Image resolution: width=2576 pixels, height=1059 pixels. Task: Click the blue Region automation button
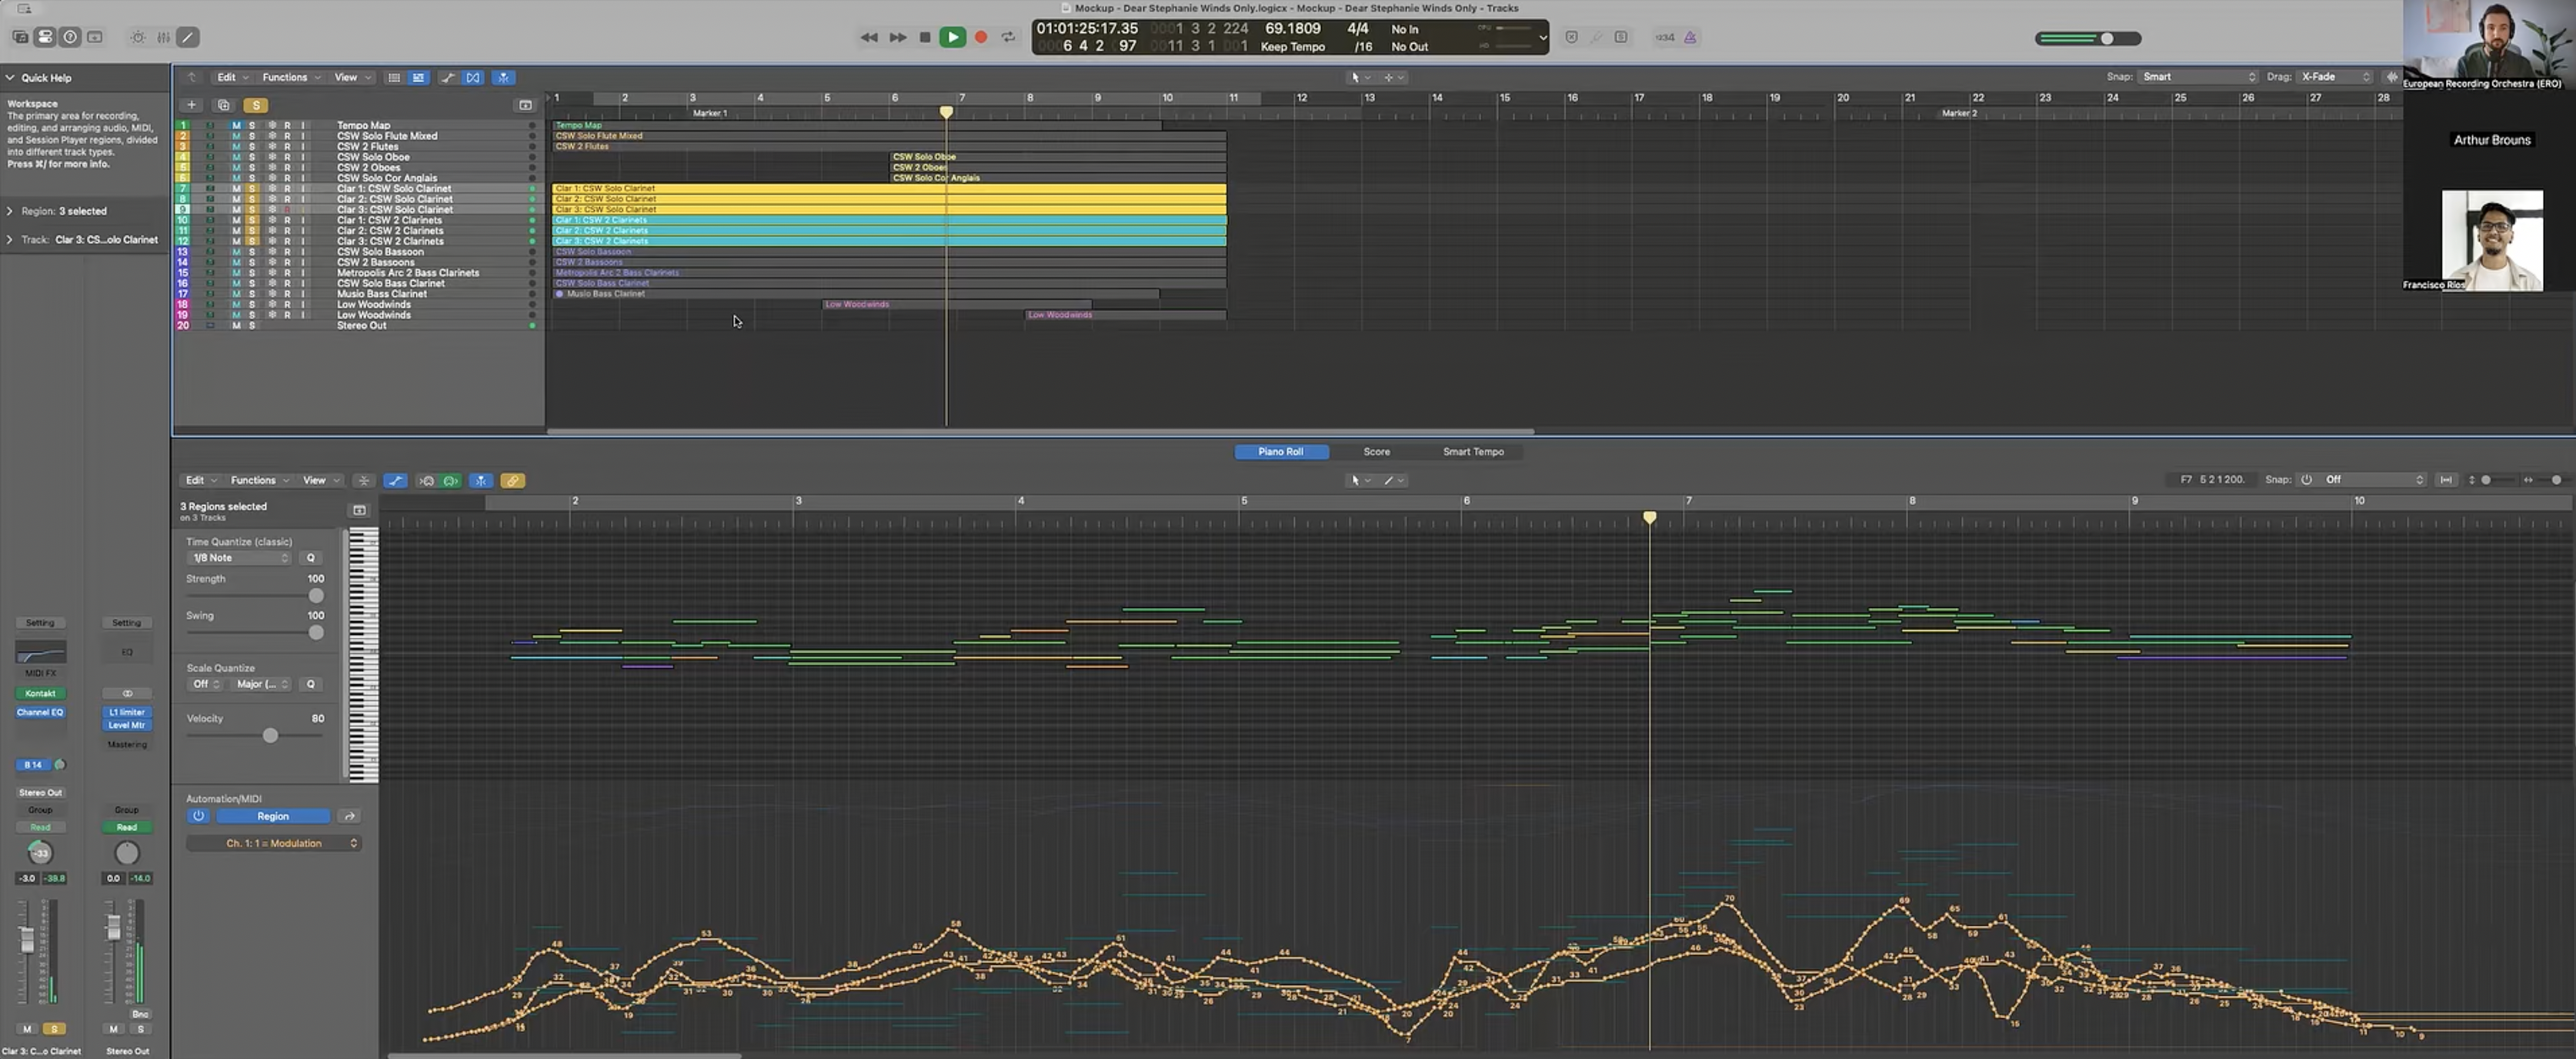(x=273, y=816)
